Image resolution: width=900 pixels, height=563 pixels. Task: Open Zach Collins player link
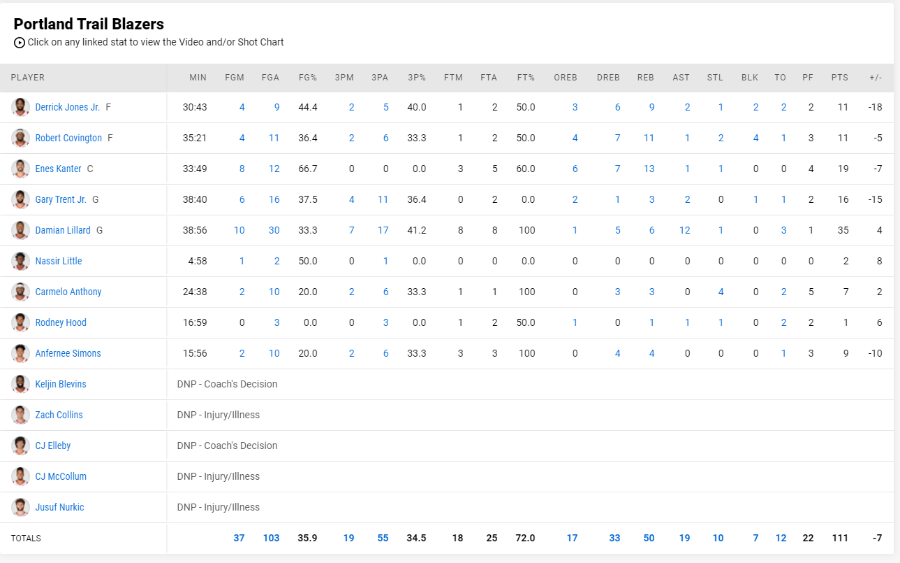tap(59, 415)
